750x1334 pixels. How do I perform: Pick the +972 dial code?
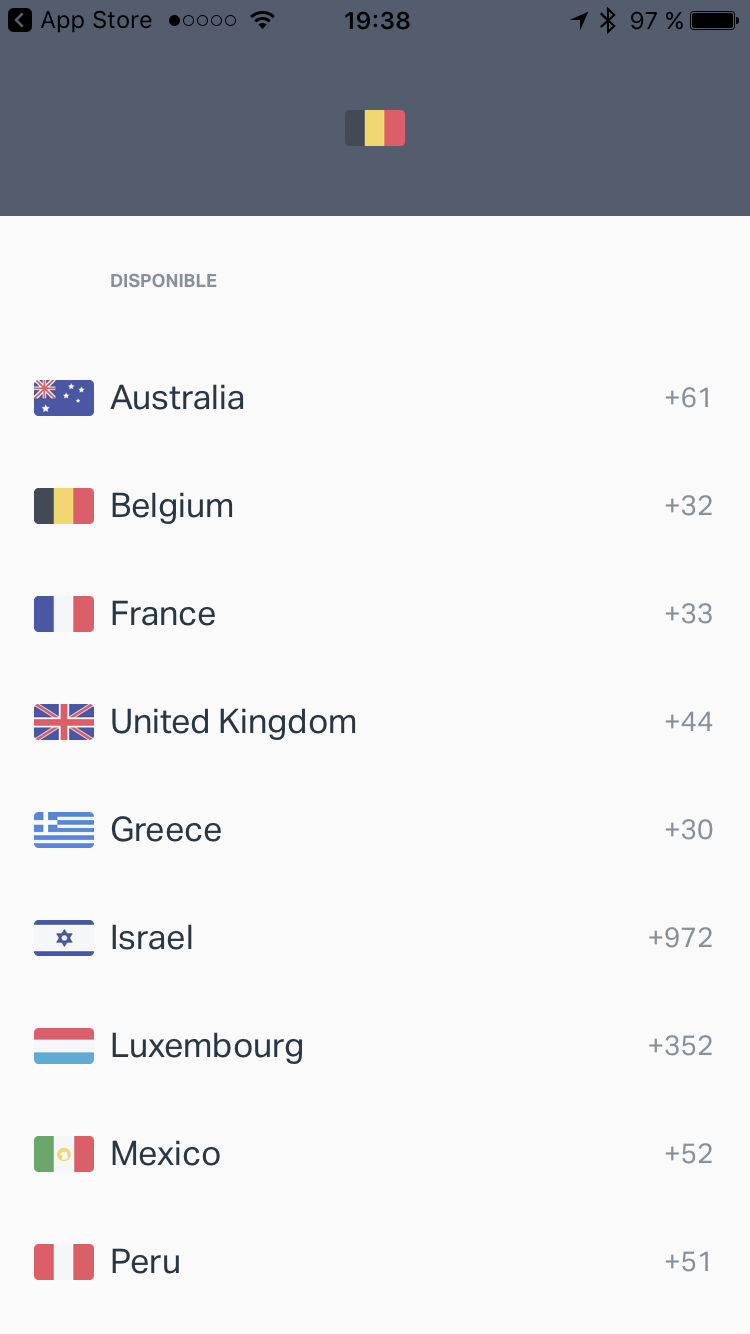coord(680,938)
